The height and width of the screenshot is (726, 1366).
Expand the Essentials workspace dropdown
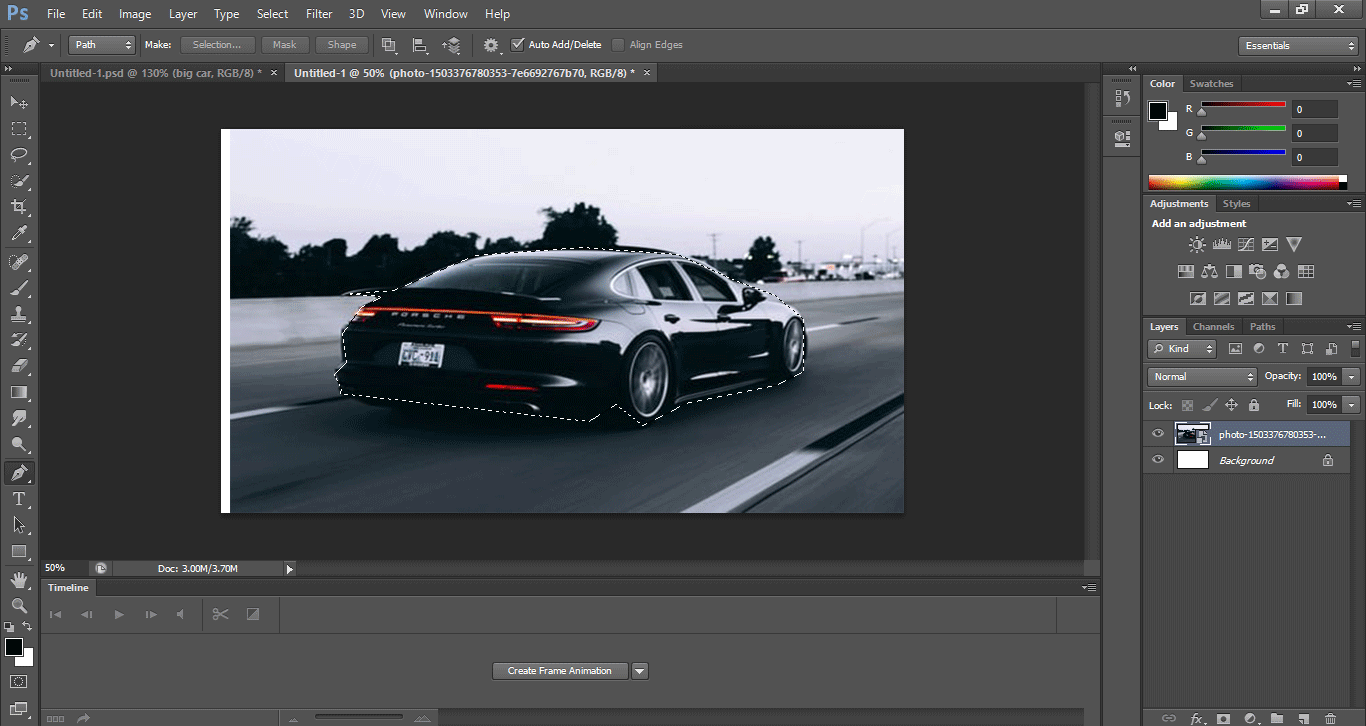point(1296,46)
